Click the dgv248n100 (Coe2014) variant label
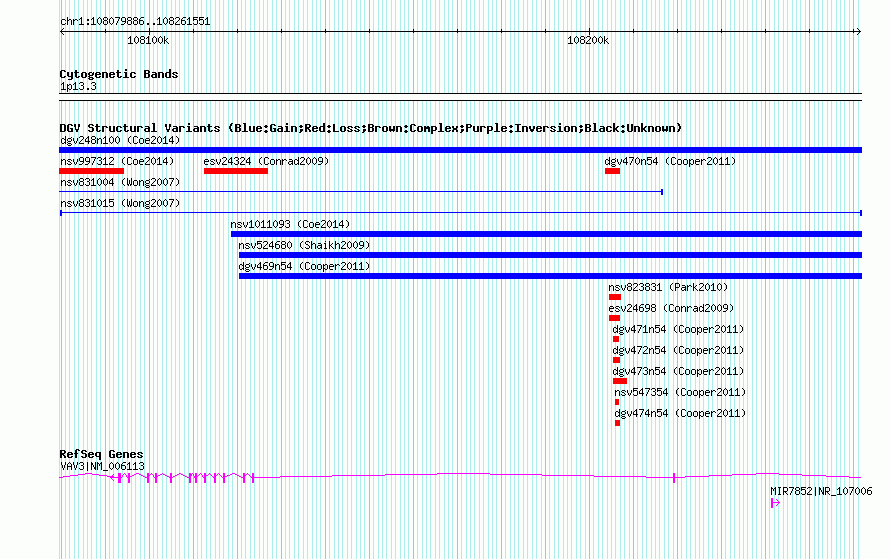890x559 pixels. [120, 140]
